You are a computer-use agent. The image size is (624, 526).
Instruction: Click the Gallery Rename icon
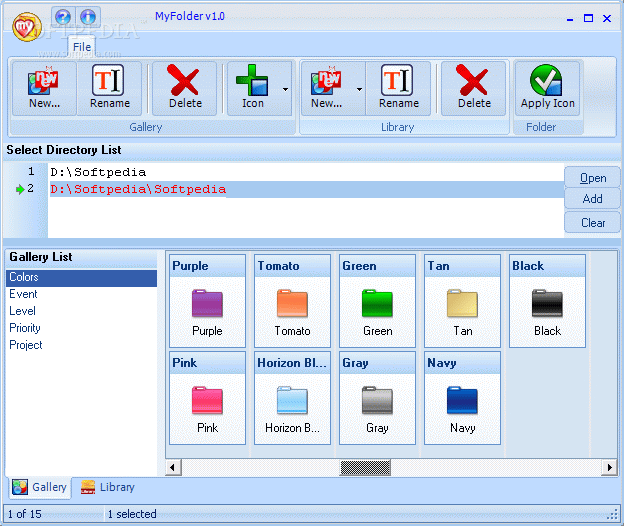click(x=108, y=80)
